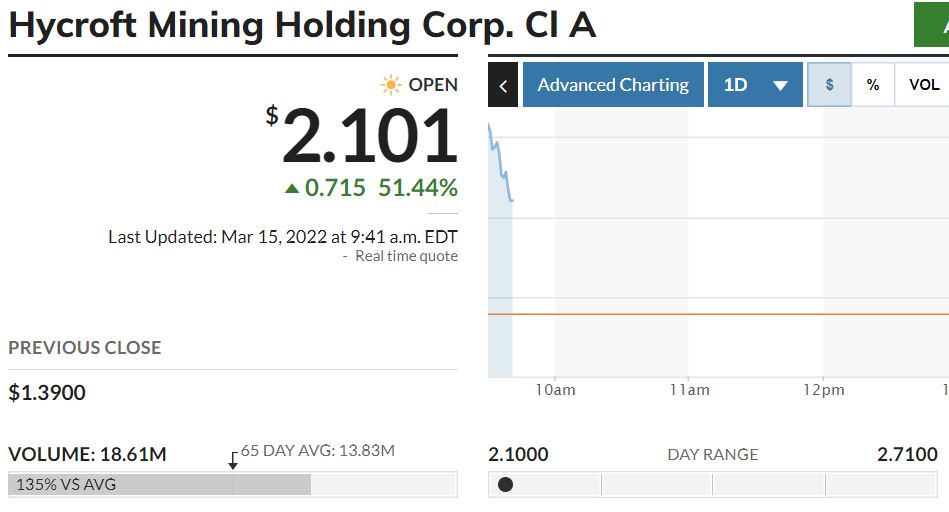Click the 51.44% change percentage

(417, 188)
